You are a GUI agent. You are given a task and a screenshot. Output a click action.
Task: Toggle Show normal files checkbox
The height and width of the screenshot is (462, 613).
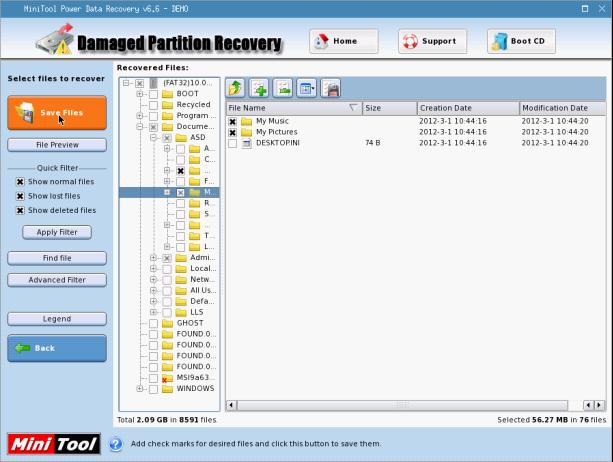pyautogui.click(x=20, y=182)
